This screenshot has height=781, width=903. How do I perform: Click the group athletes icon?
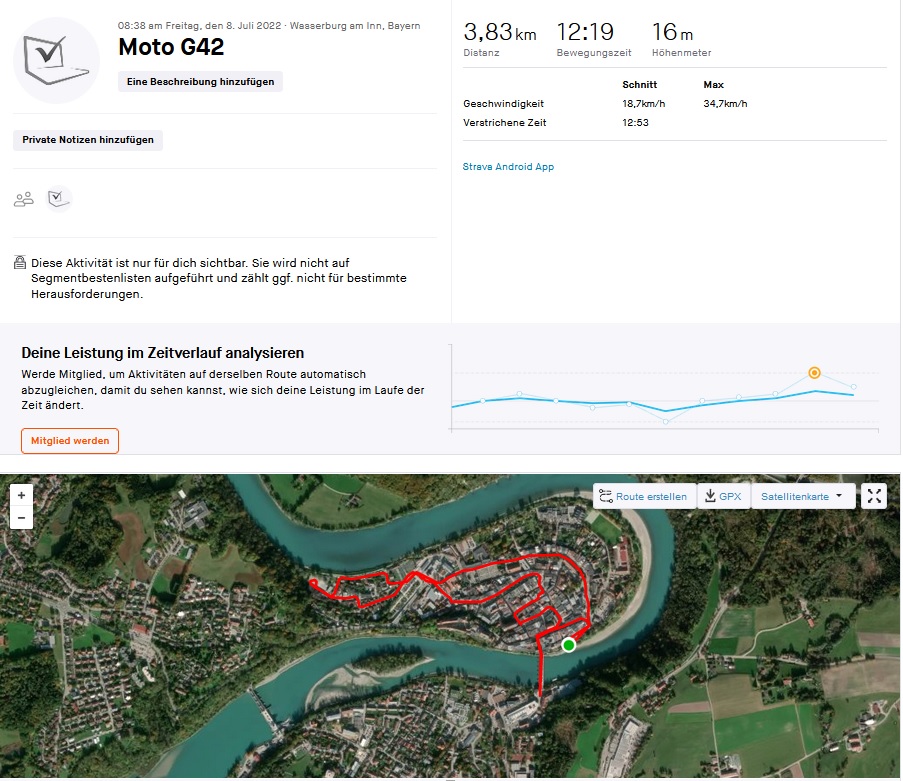[23, 199]
